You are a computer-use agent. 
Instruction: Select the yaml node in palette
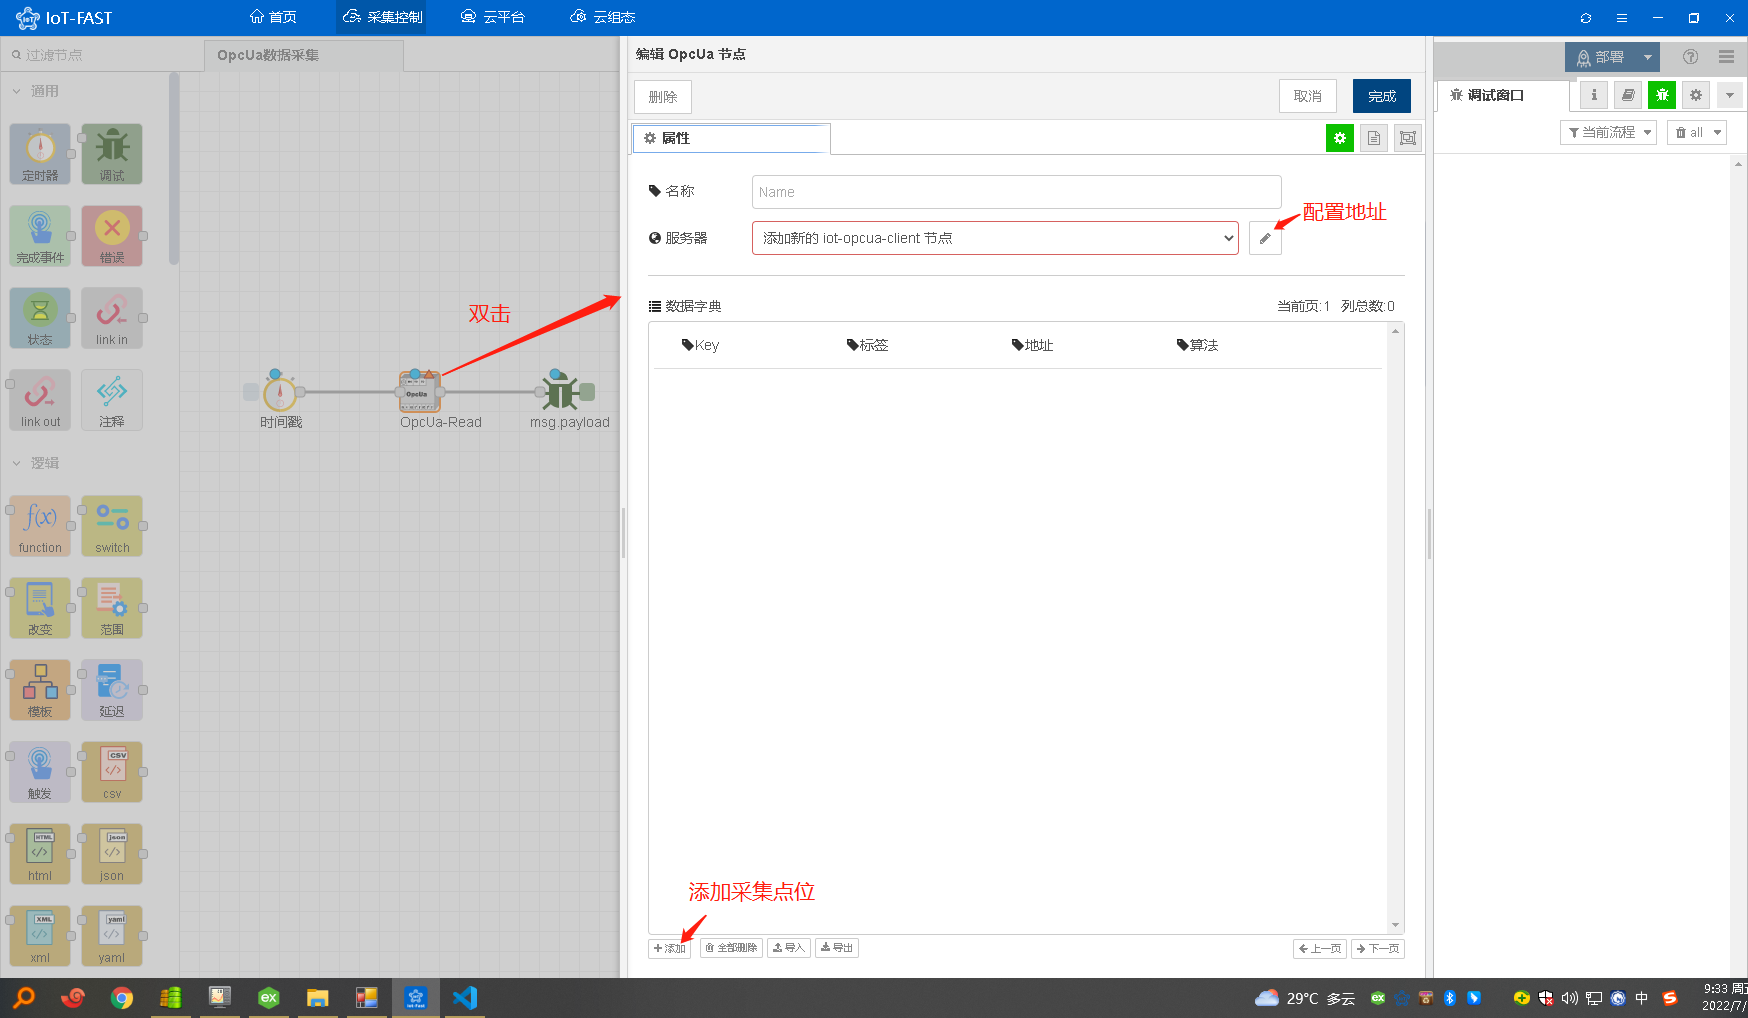(x=112, y=936)
